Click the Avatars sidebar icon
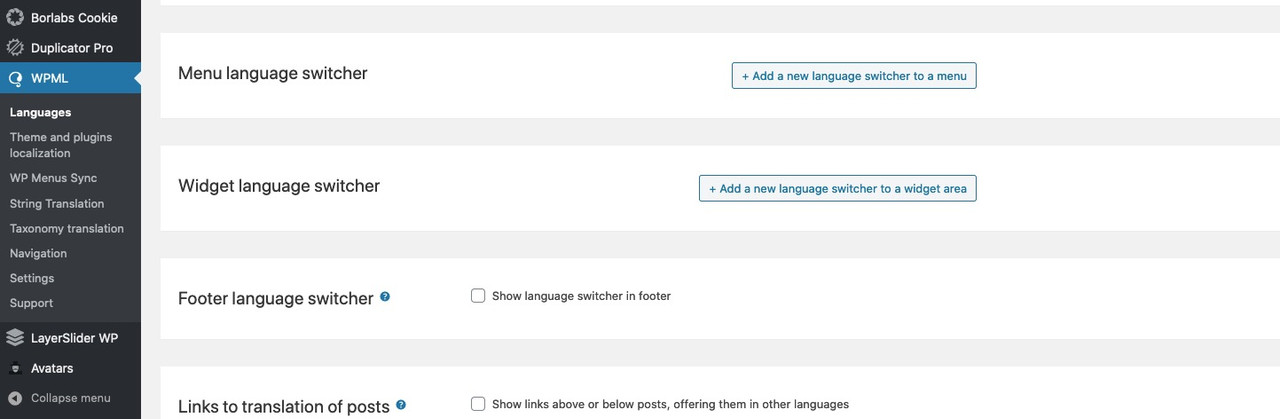The width and height of the screenshot is (1280, 419). [x=15, y=368]
